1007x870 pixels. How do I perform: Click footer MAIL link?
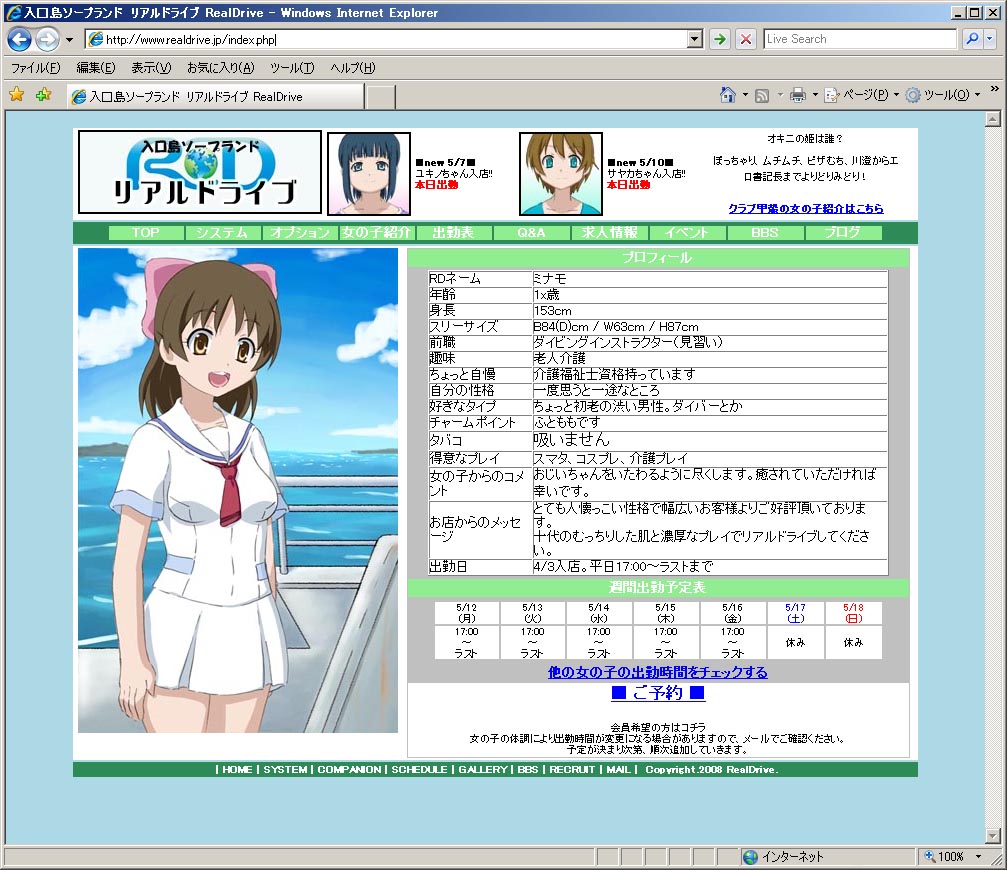tap(618, 769)
